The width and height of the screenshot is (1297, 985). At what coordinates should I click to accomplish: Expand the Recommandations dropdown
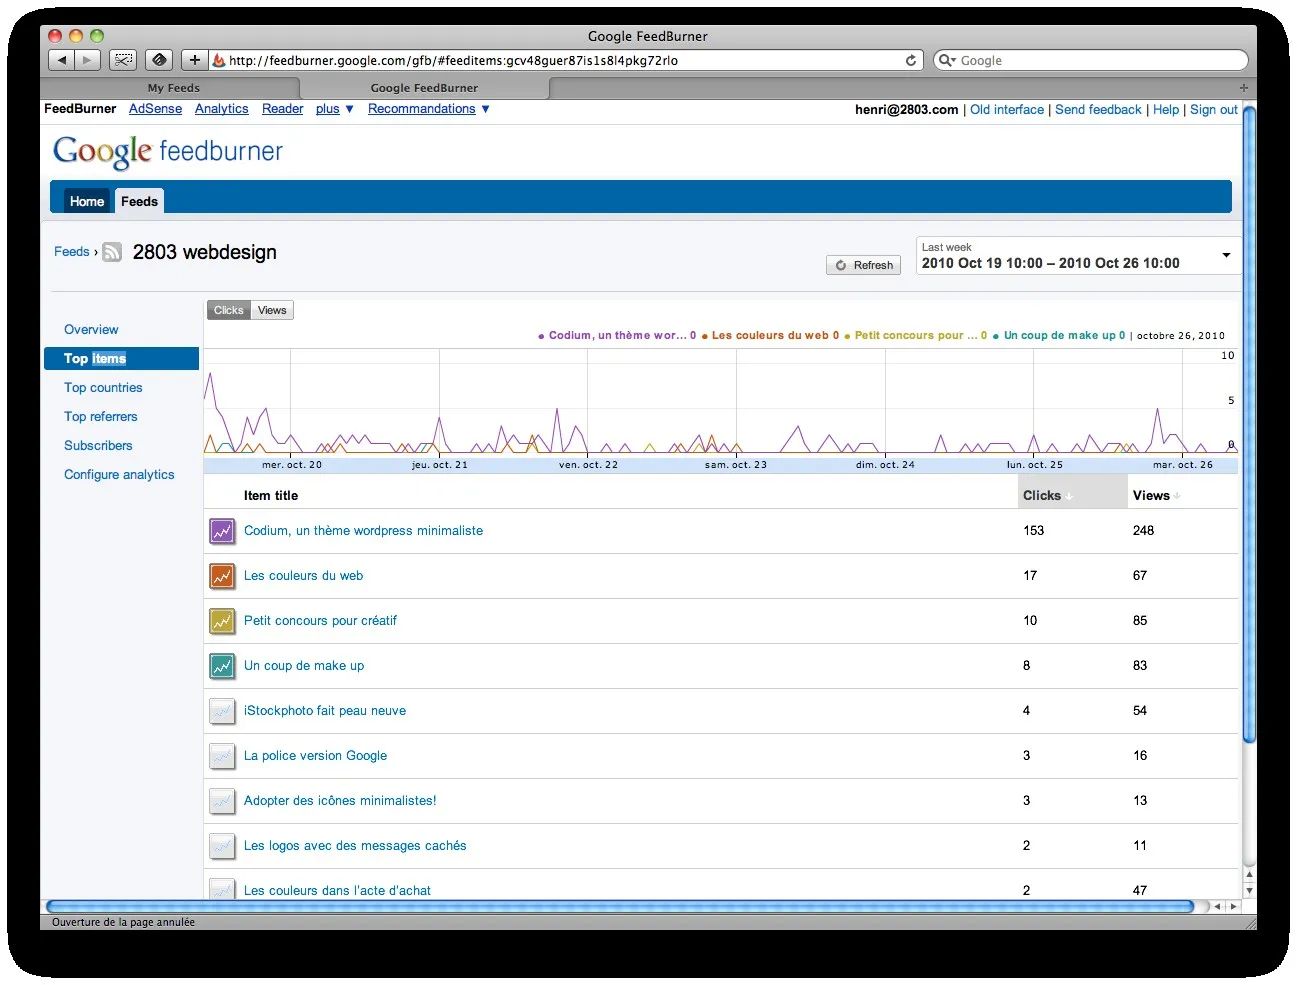tap(429, 109)
